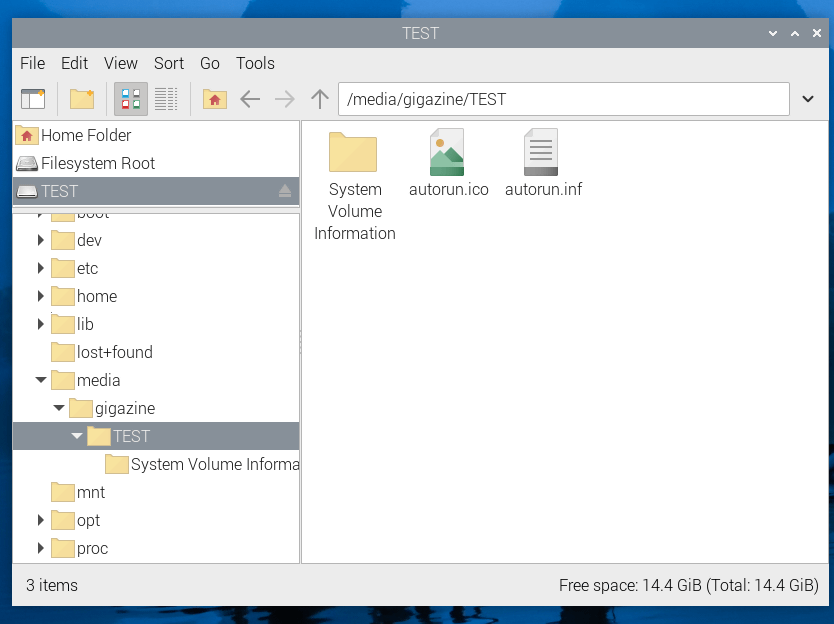Open a new window with the leftmost toolbar icon
This screenshot has width=834, height=624.
pos(33,98)
